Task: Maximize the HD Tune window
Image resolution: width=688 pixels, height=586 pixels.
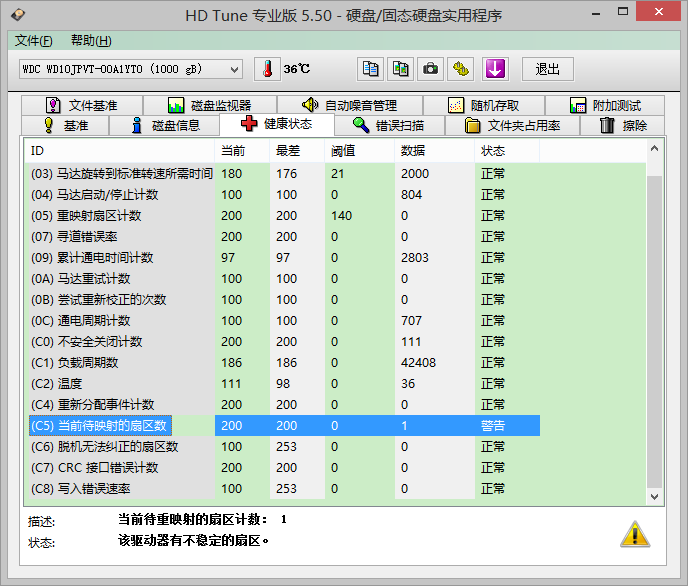Action: (623, 12)
